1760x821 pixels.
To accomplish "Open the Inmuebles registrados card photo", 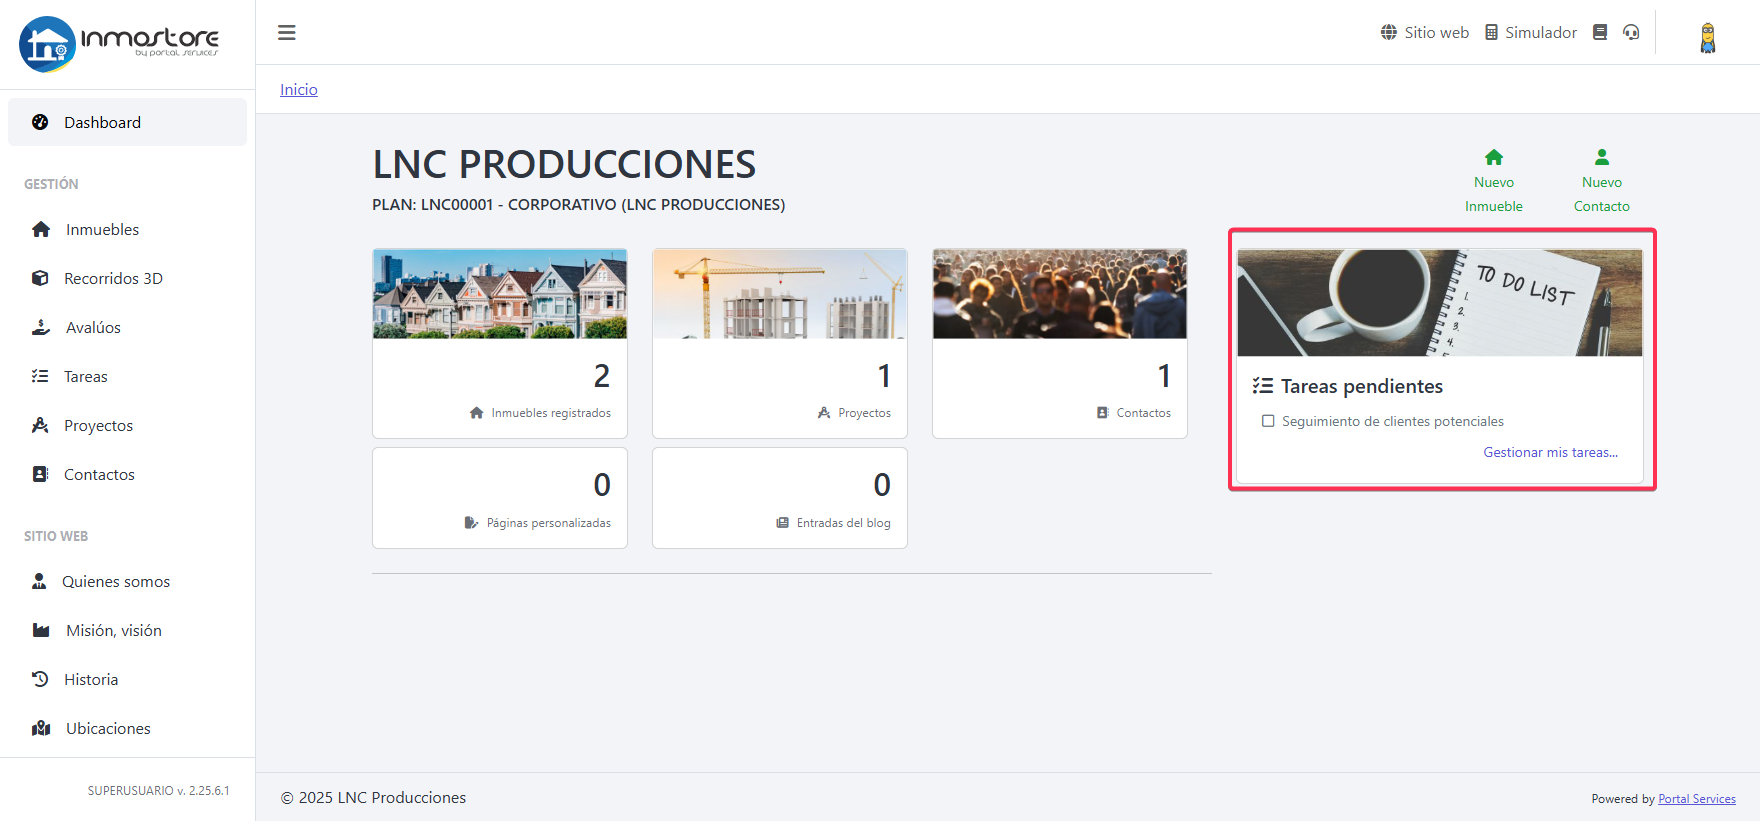I will tap(500, 294).
